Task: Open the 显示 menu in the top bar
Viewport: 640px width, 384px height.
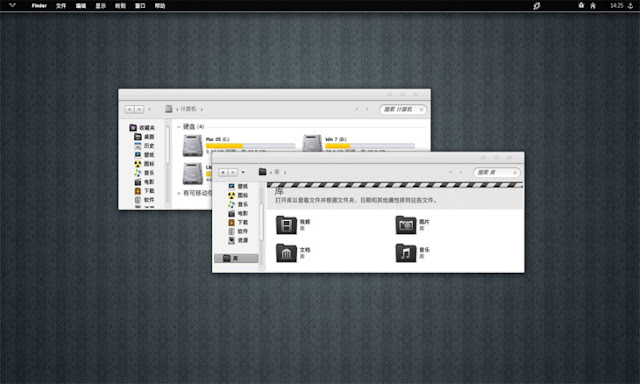Action: pyautogui.click(x=100, y=6)
